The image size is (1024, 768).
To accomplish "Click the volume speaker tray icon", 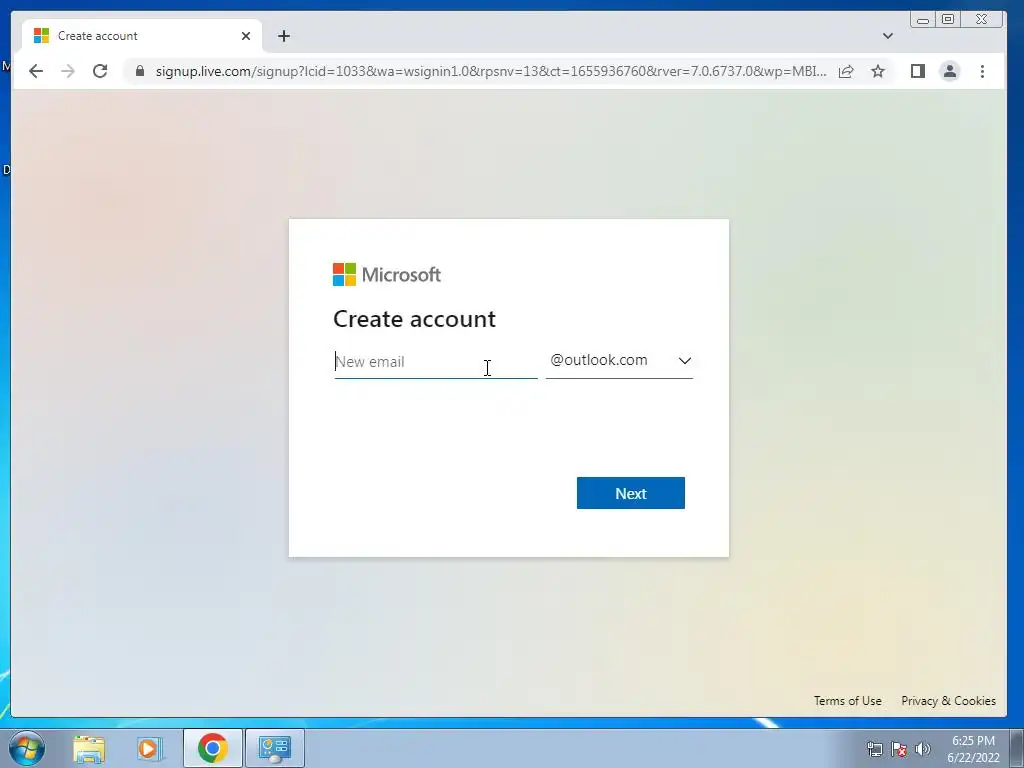I will click(923, 749).
